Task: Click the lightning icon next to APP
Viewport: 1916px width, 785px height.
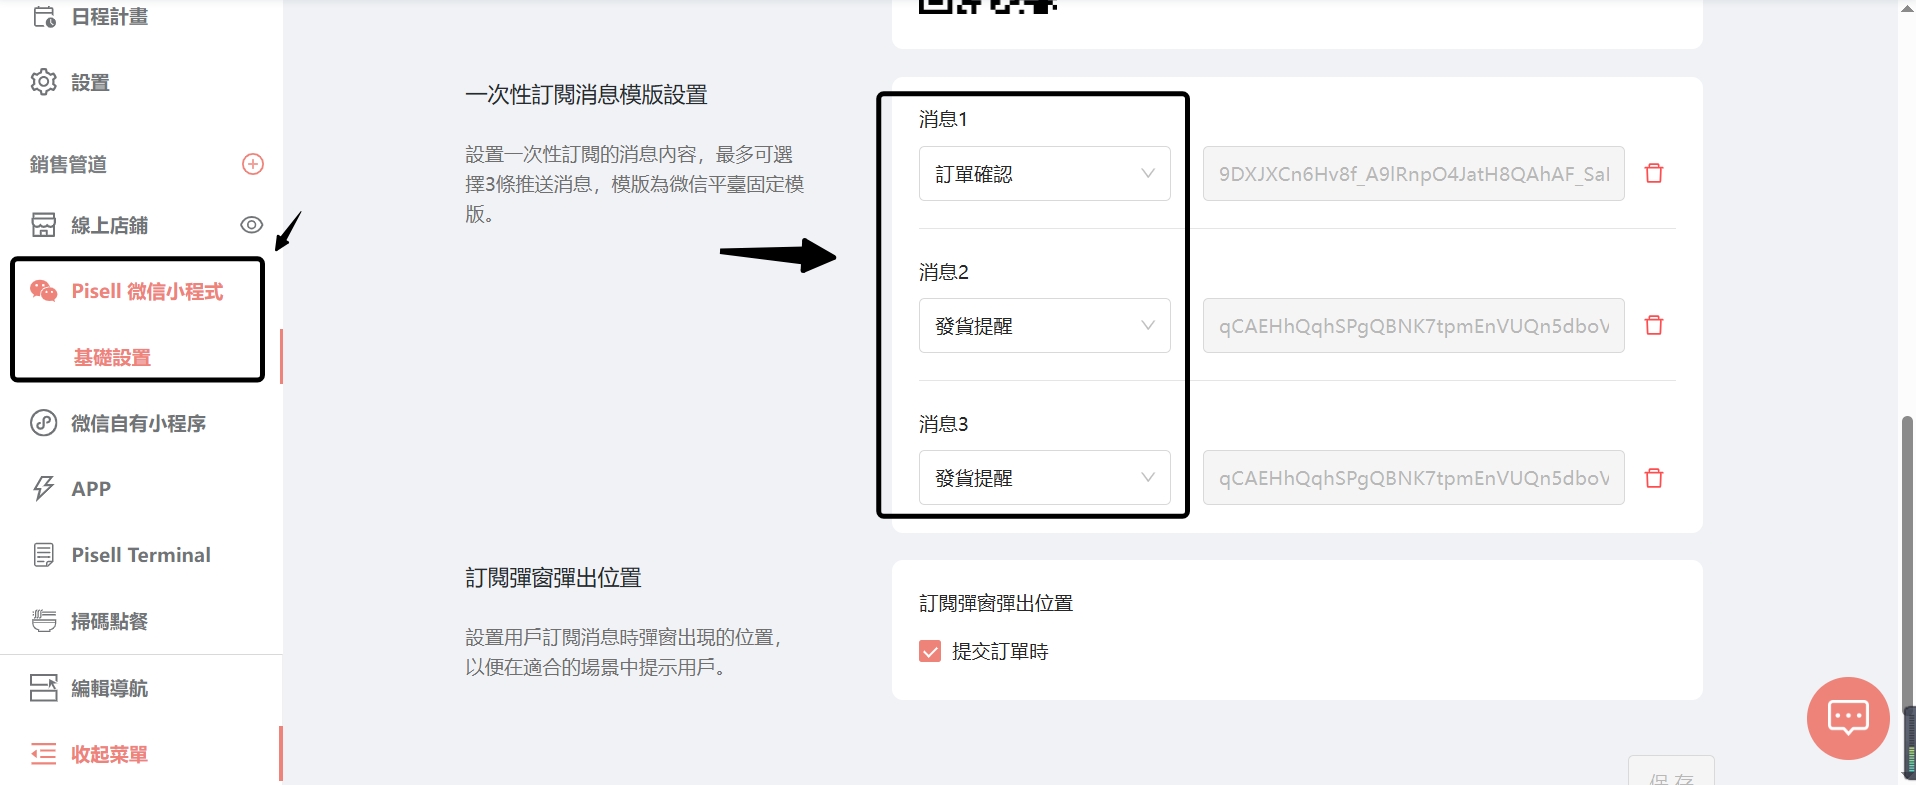Action: click(x=44, y=488)
